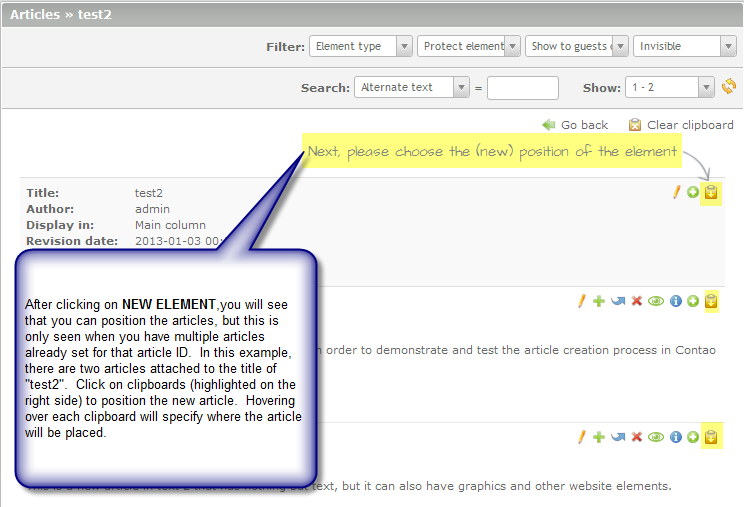Image resolution: width=744 pixels, height=507 pixels.
Task: Click the title value 'test2' in the header
Action: (x=149, y=193)
